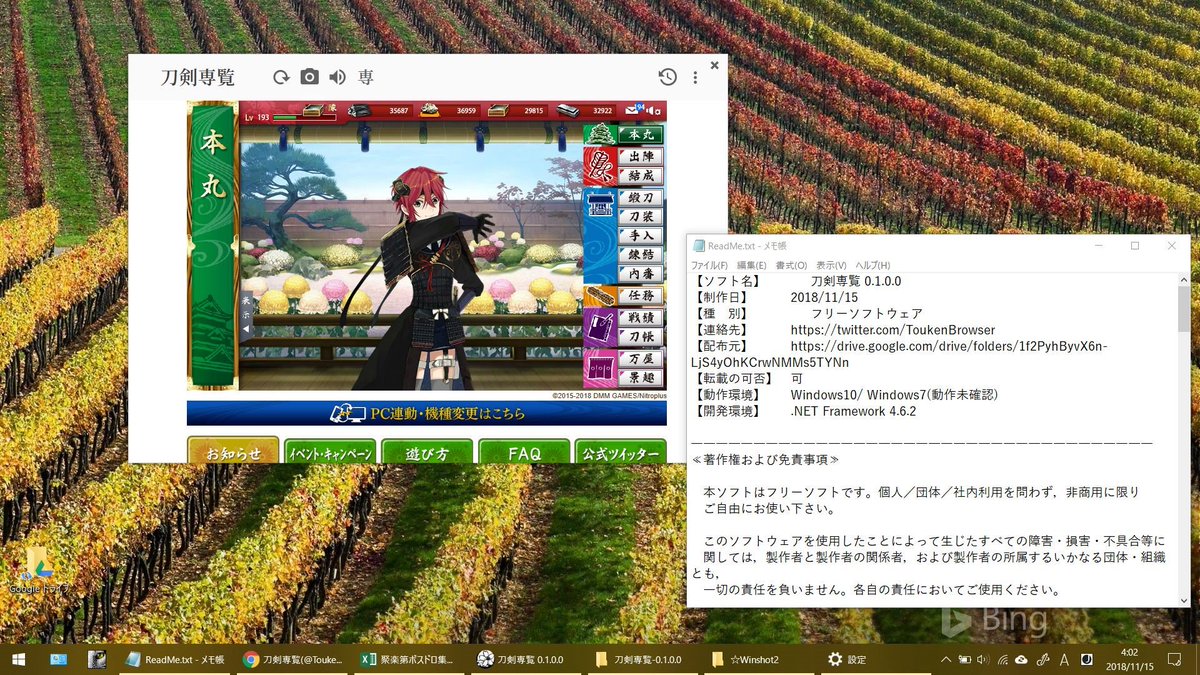Image resolution: width=1200 pixels, height=675 pixels.
Task: Open 手入 repair menu
Action: tap(640, 235)
